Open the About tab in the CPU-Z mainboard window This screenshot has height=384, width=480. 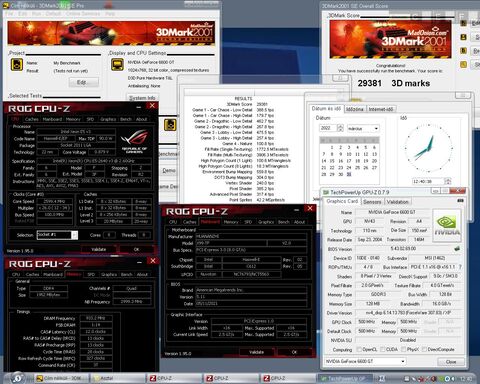[x=299, y=222]
